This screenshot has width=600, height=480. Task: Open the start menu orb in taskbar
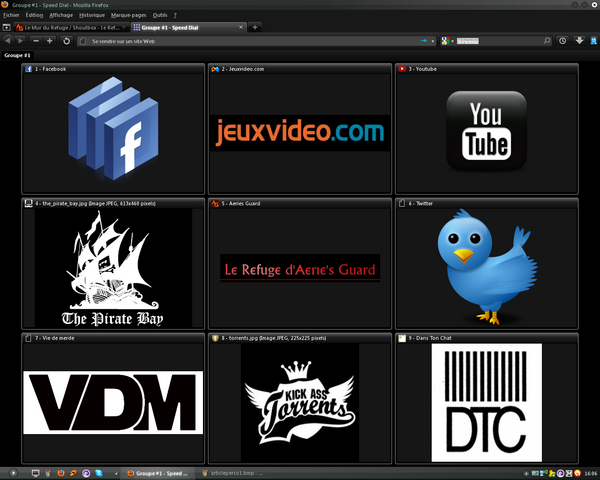13,473
